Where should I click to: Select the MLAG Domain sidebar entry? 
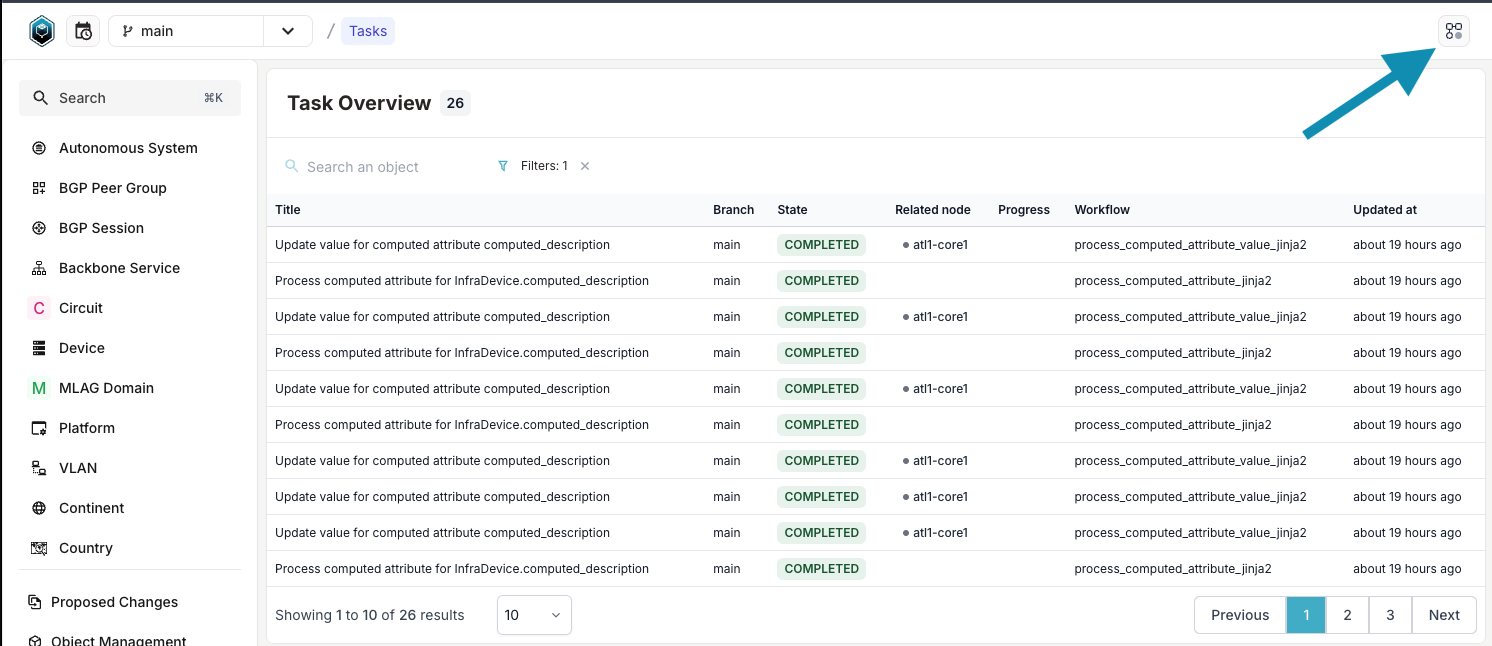coord(107,387)
